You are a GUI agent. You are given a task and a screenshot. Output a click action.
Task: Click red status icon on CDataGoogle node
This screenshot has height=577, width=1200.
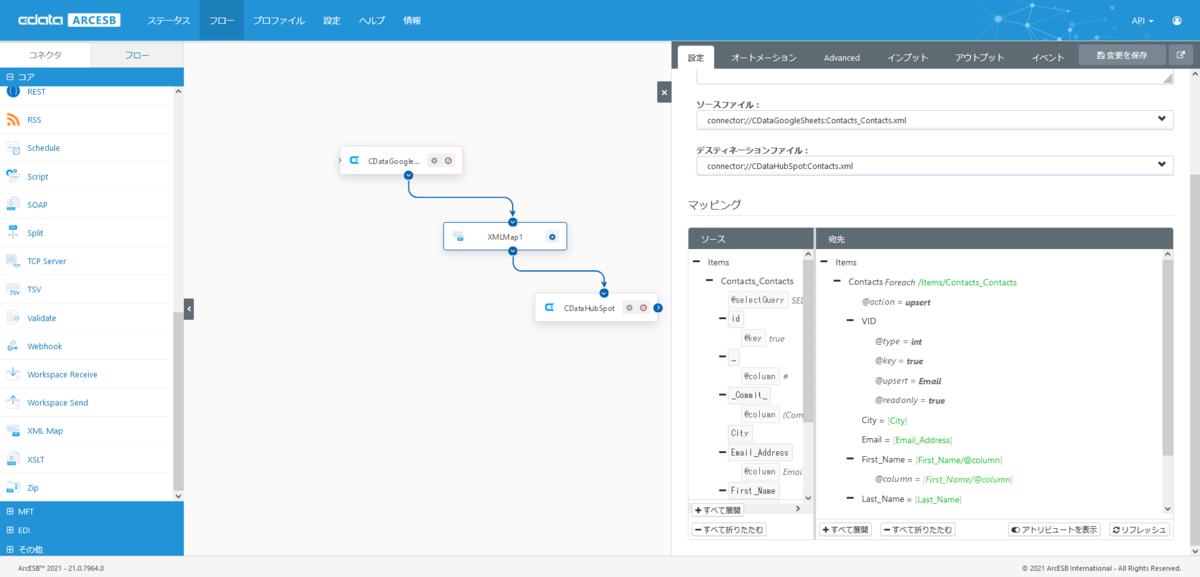[x=448, y=160]
